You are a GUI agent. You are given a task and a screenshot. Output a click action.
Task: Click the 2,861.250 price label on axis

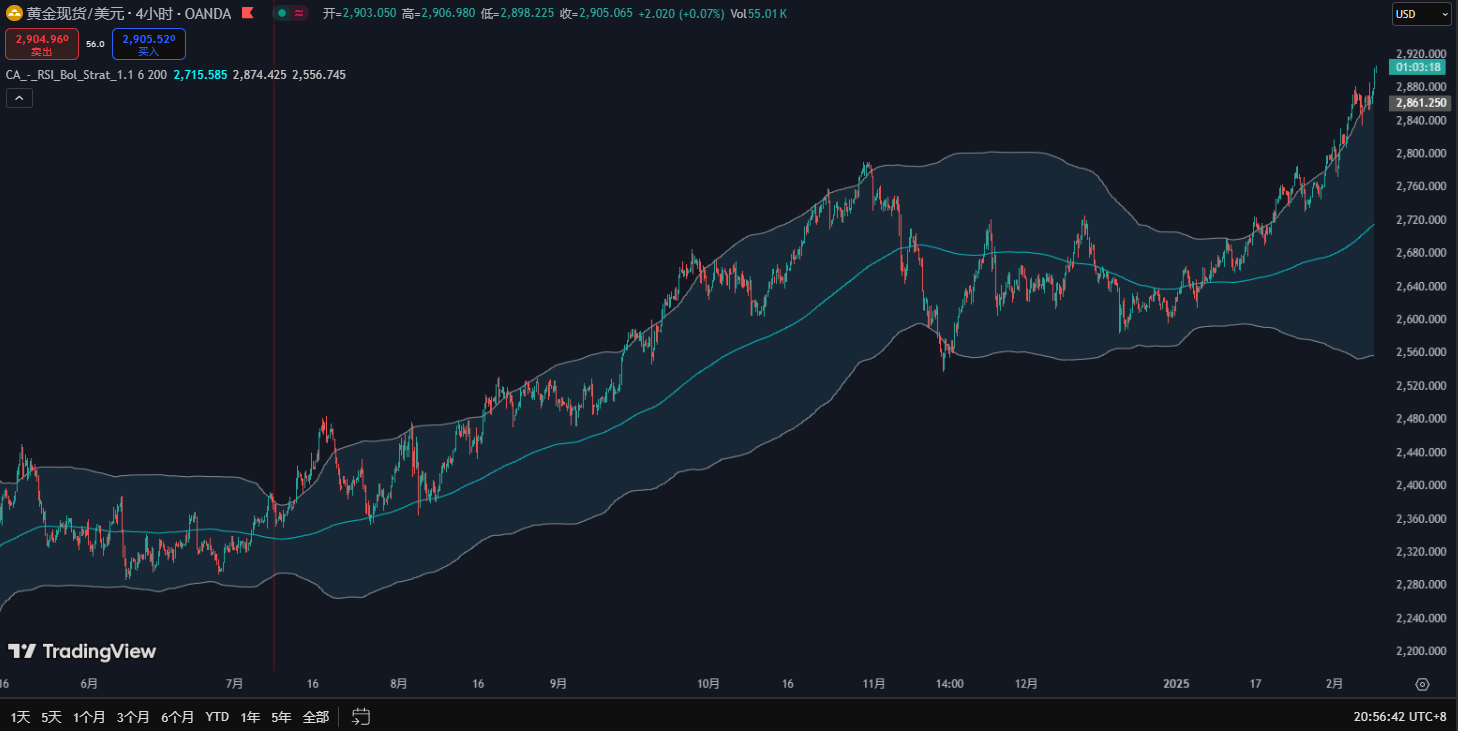pos(1421,103)
